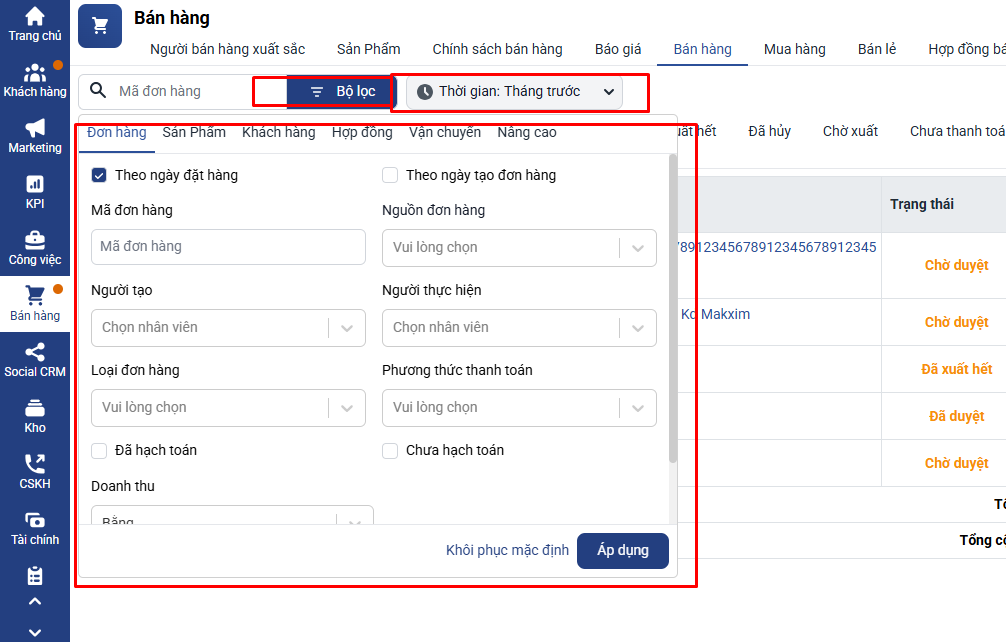Open Tài chính finance icon
This screenshot has height=642, width=1006.
[35, 521]
